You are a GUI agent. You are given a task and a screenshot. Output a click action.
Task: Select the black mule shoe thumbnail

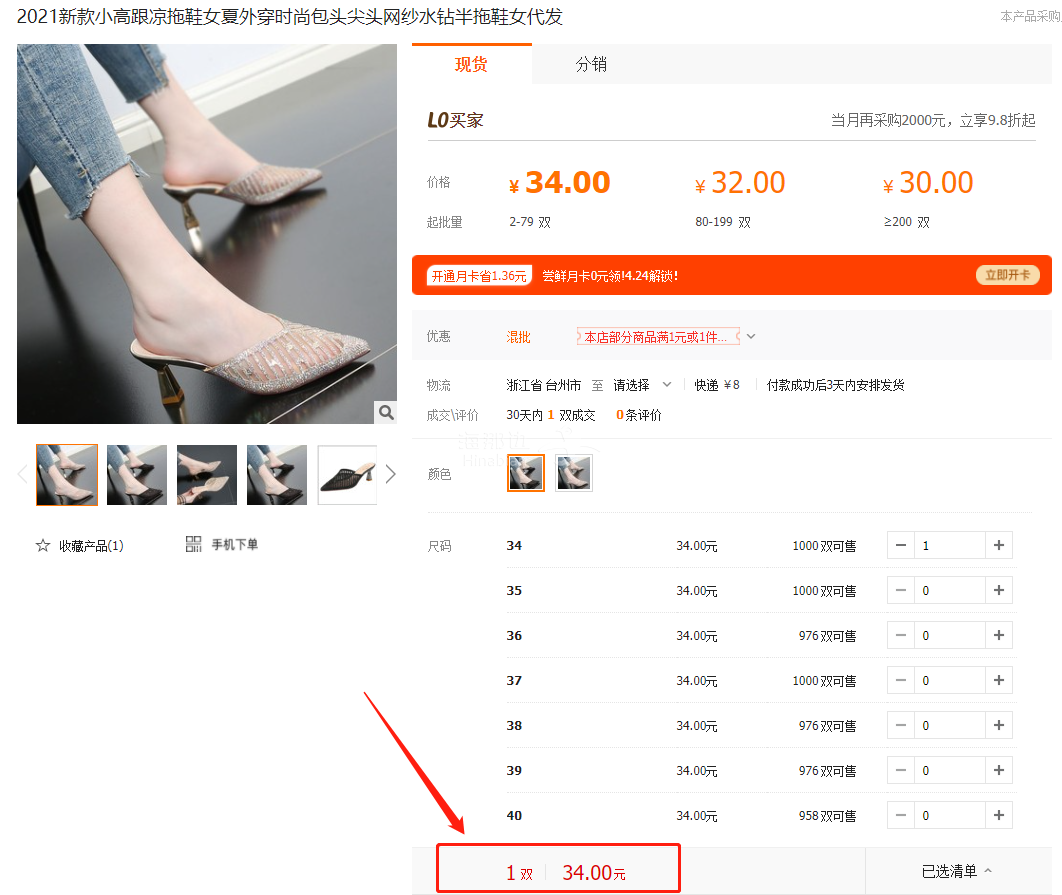pos(347,474)
